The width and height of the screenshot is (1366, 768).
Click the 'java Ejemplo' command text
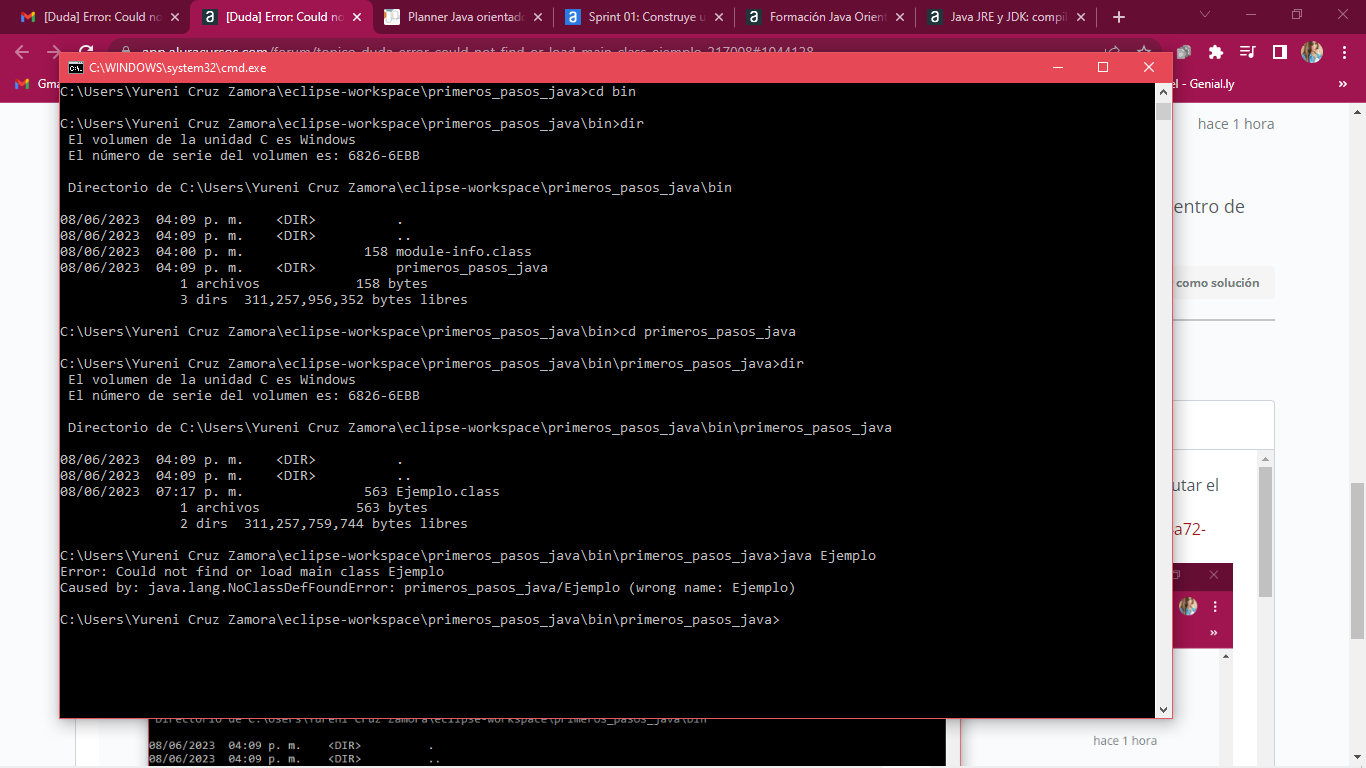[828, 556]
